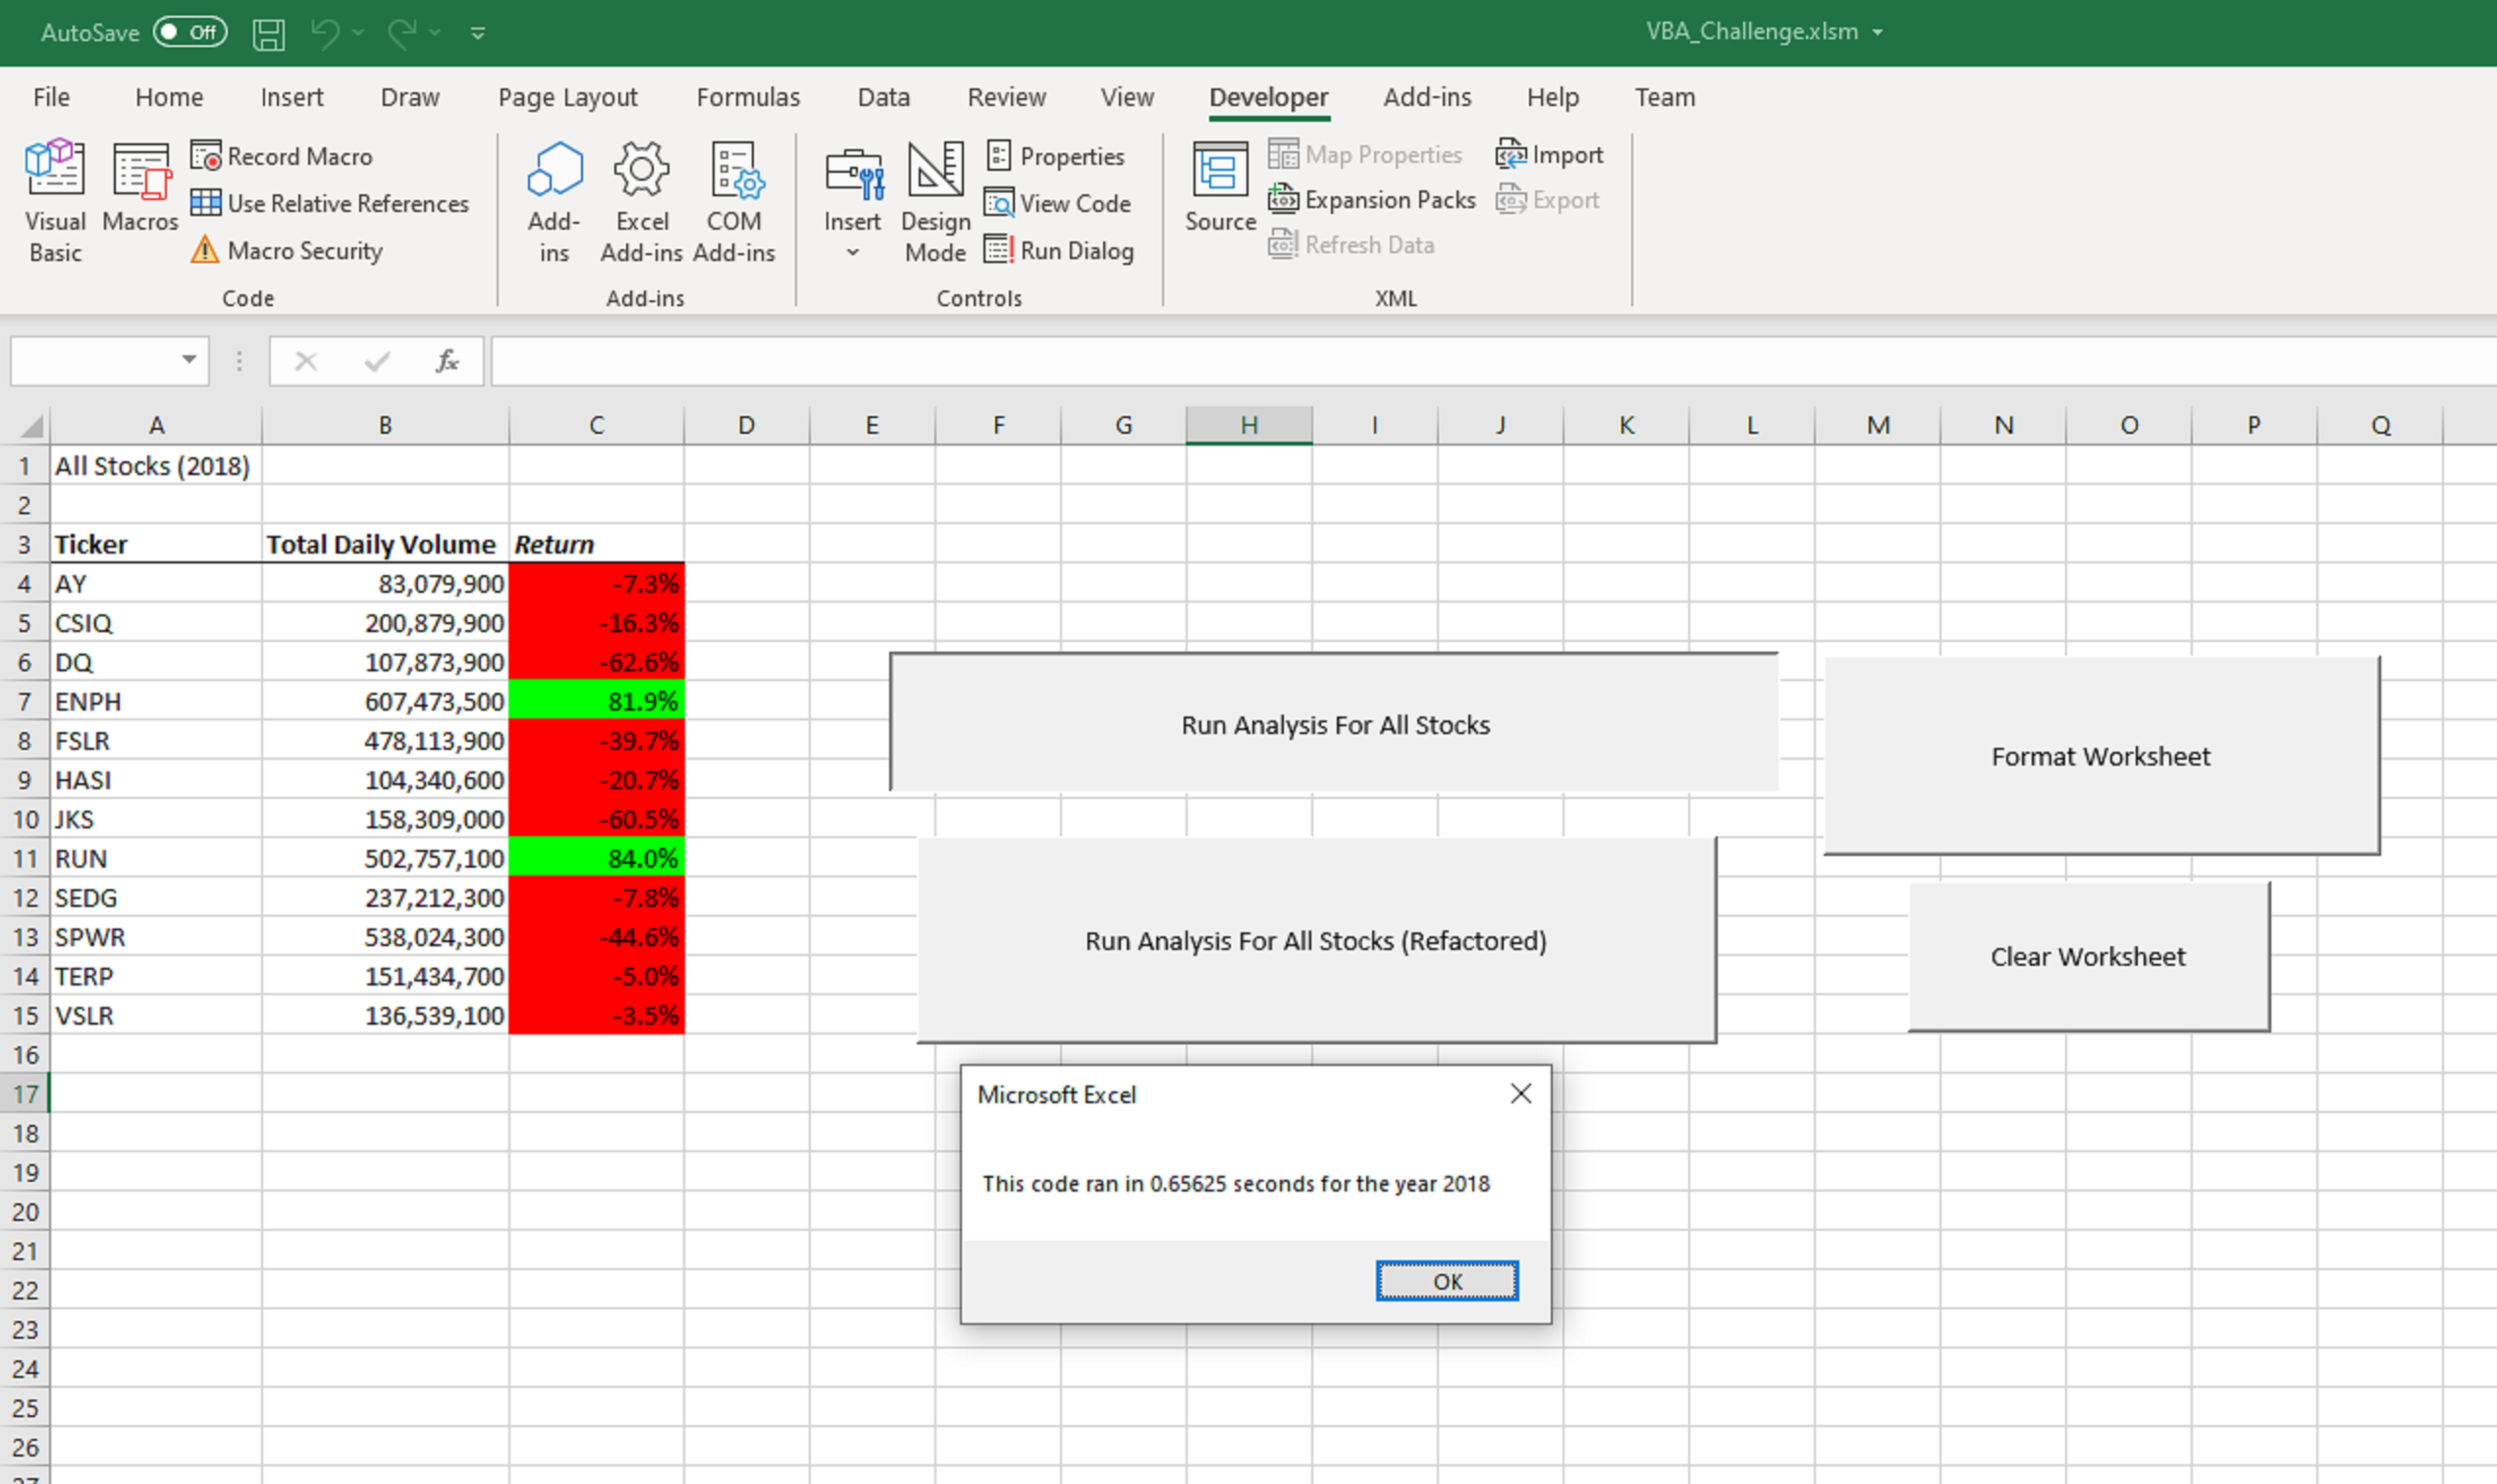2497x1484 pixels.
Task: Start Record Macro
Action: [x=282, y=156]
